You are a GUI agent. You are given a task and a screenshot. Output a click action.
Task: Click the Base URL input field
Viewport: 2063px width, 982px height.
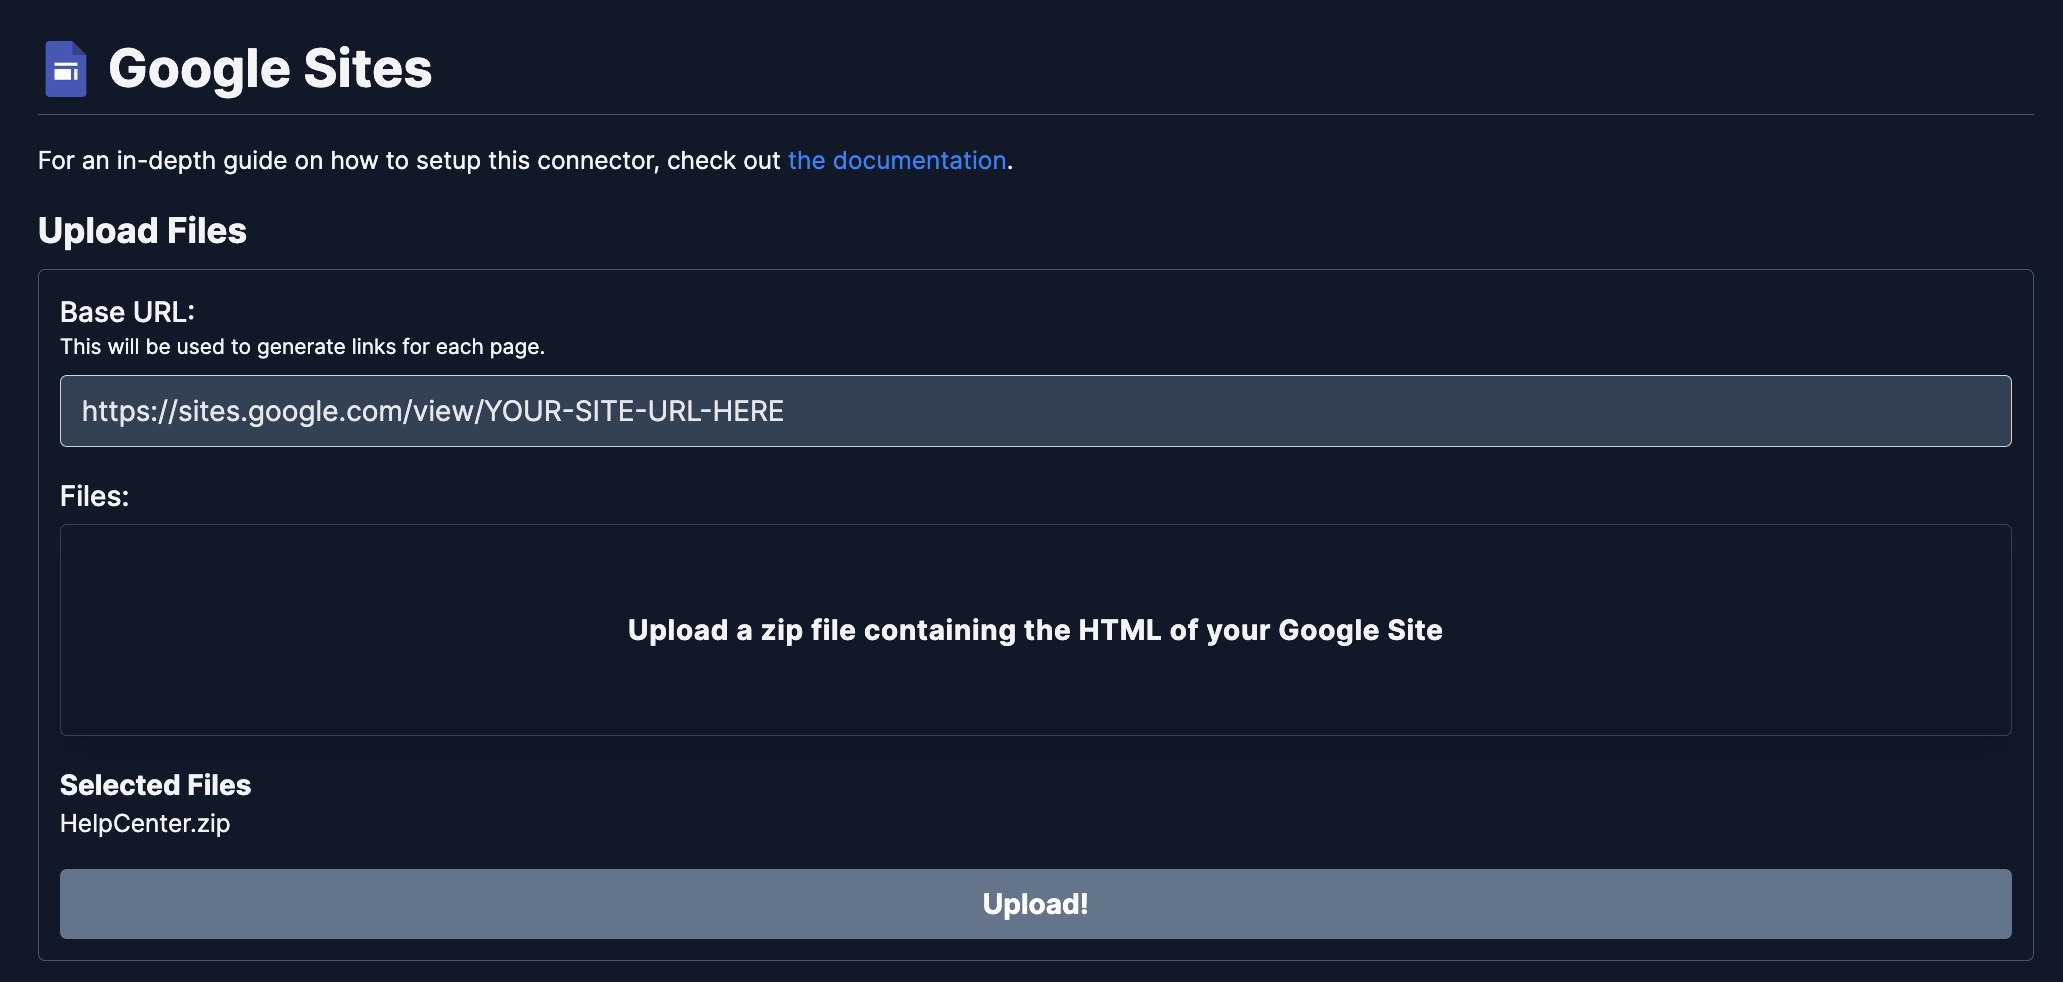(1035, 411)
